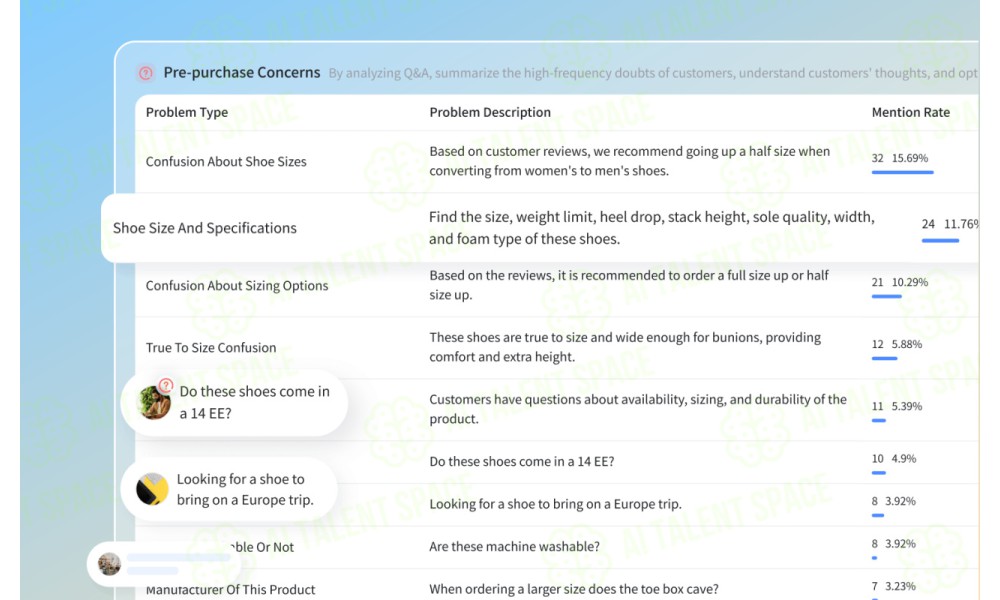Click the "Looking for a shoe" Europe trip chat bubble

229,489
